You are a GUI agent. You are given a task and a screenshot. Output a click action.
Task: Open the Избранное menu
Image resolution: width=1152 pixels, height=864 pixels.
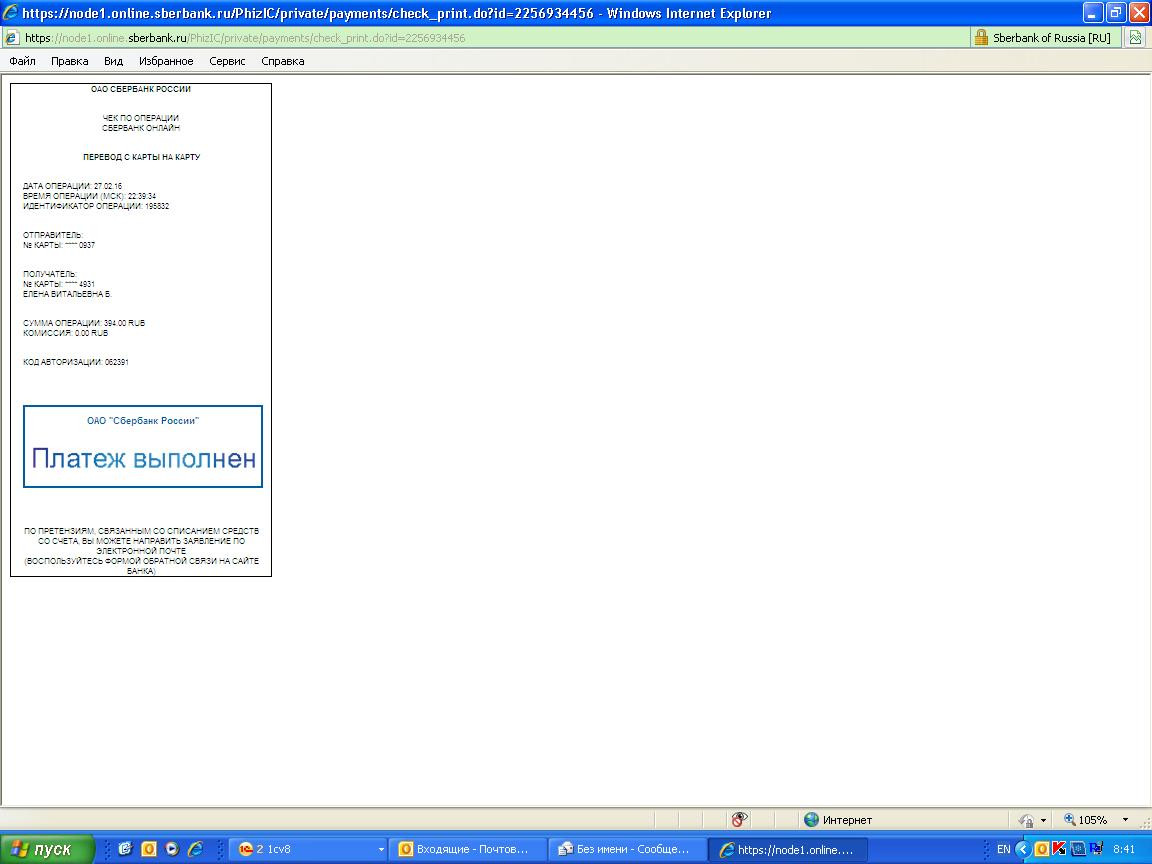[166, 61]
